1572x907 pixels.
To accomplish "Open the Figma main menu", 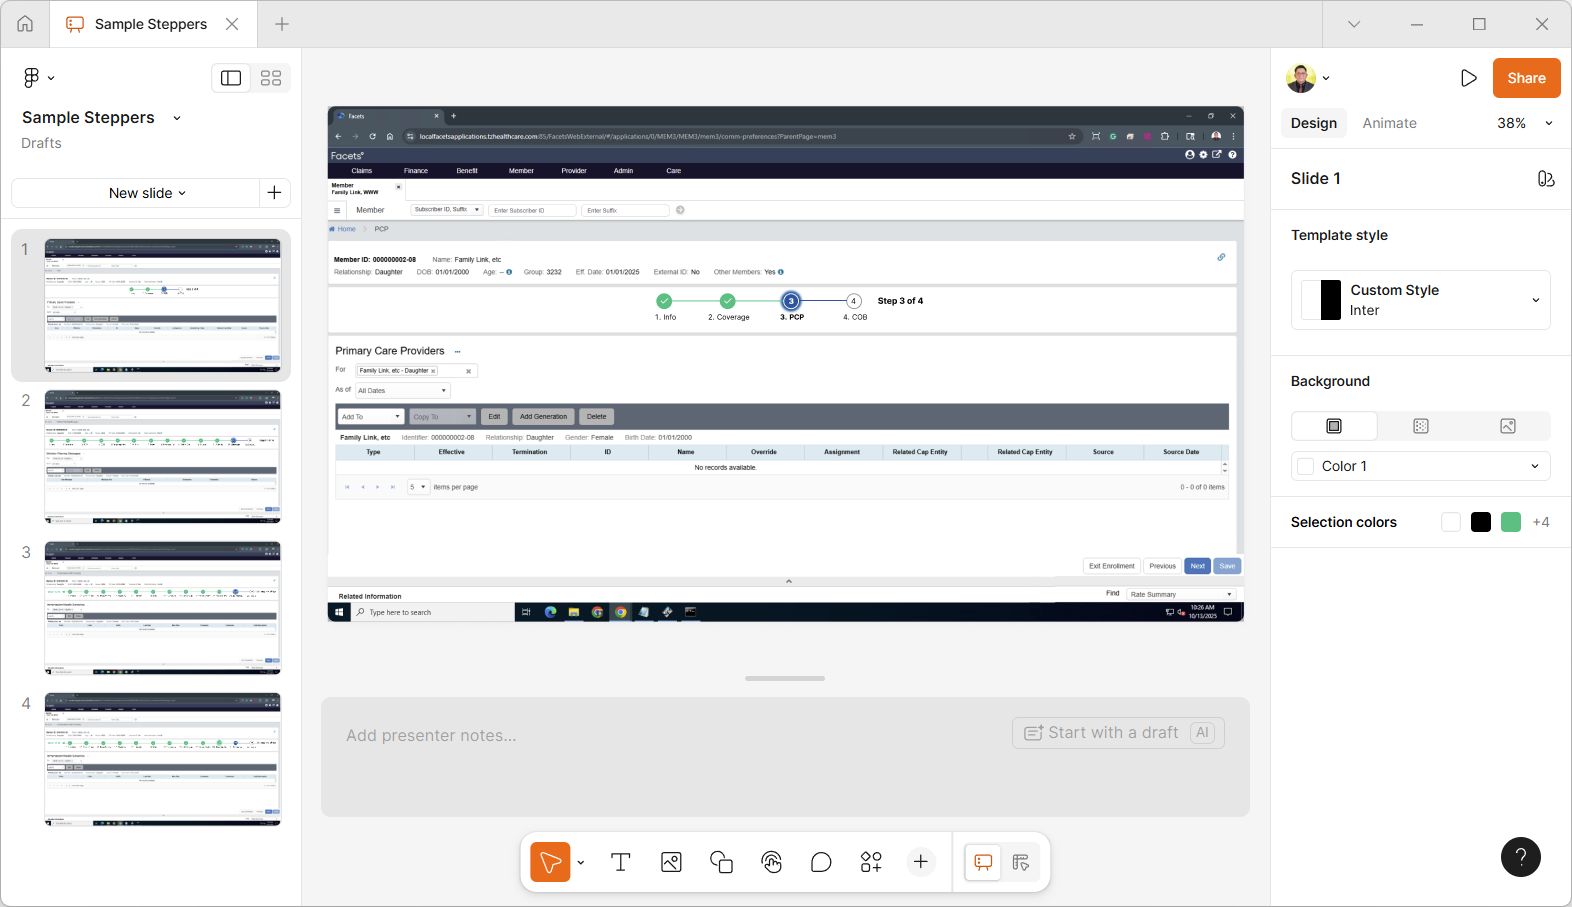I will tap(38, 78).
